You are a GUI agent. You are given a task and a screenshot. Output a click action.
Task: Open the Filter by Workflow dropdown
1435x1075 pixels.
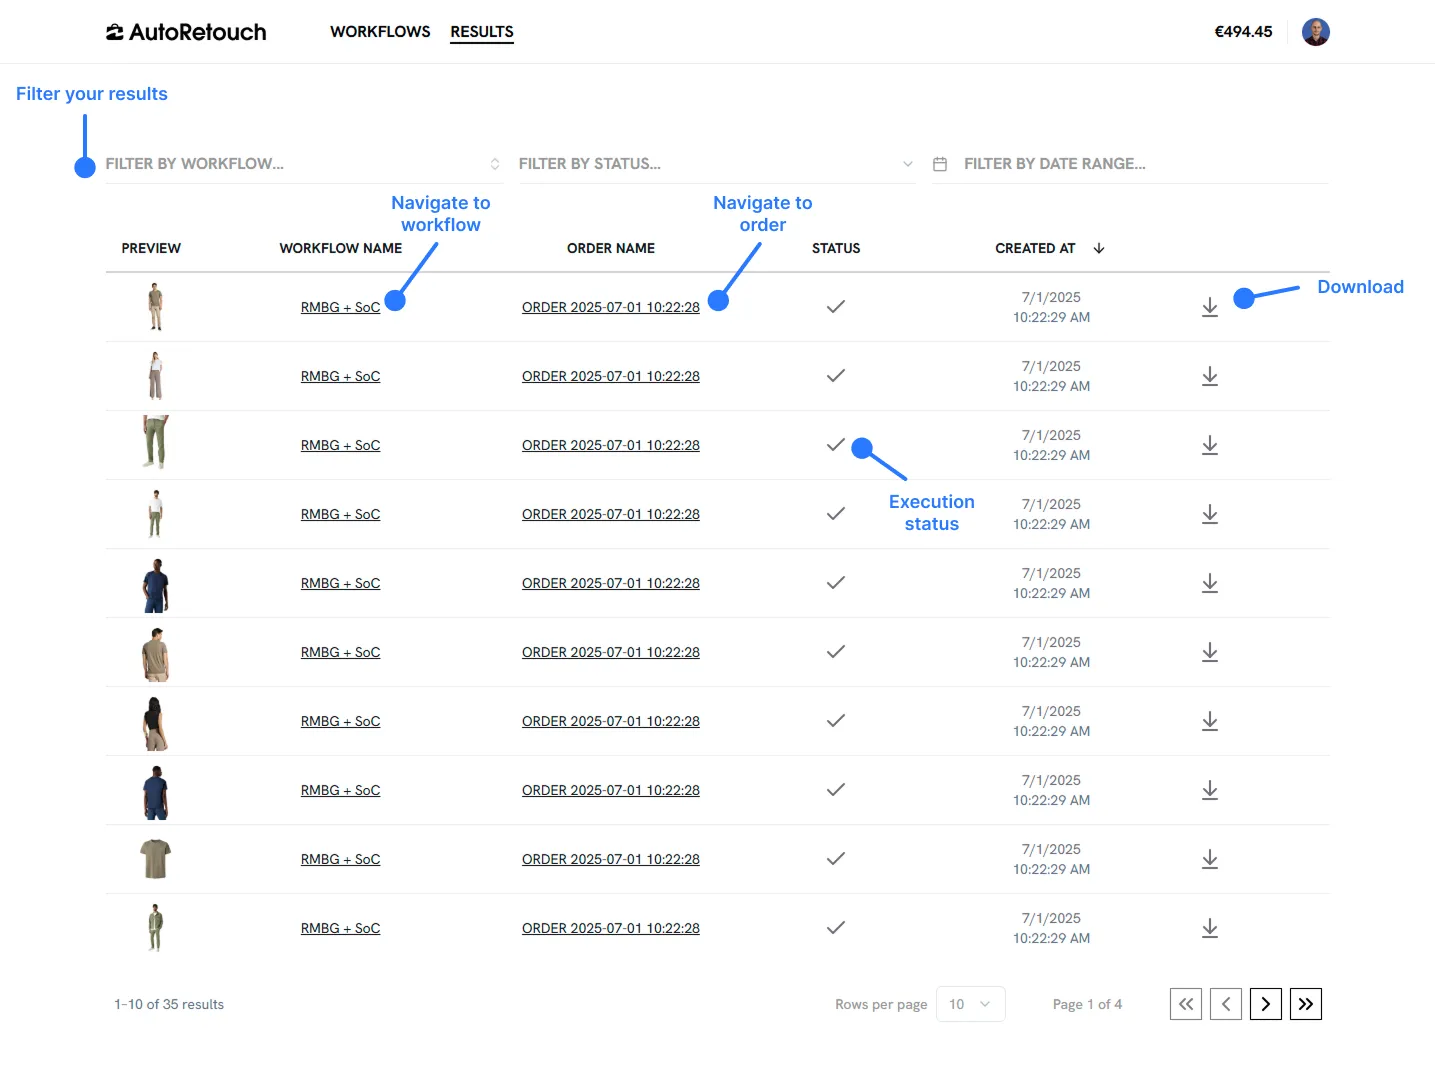click(300, 163)
